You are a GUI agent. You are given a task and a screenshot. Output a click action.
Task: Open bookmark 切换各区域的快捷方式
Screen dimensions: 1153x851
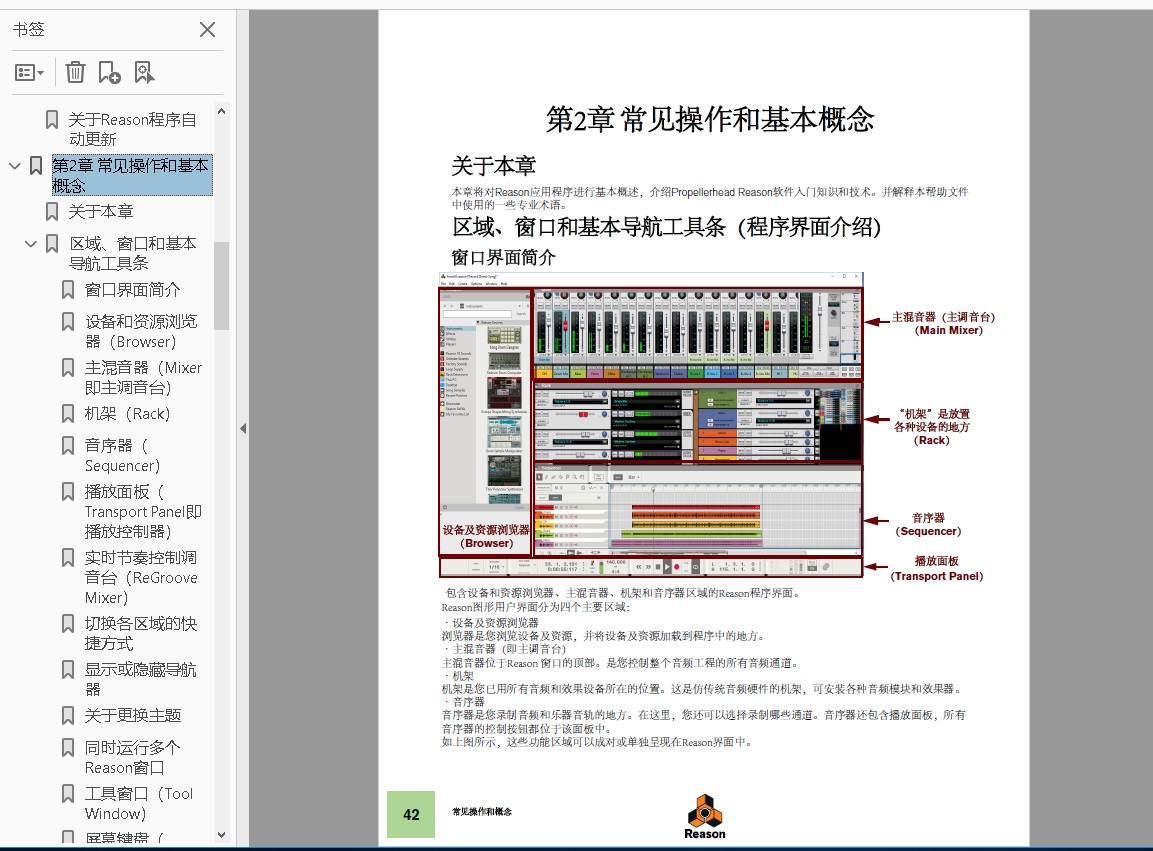(140, 633)
